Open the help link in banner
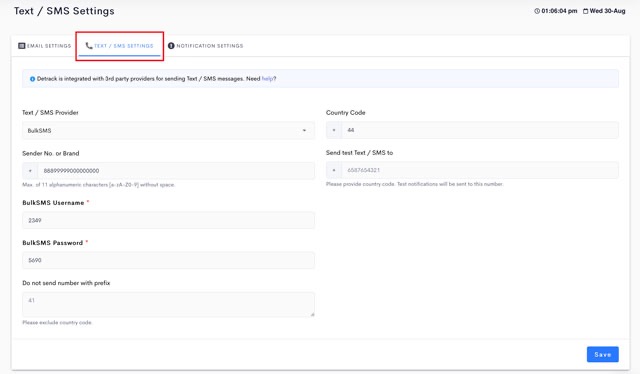 [267, 79]
